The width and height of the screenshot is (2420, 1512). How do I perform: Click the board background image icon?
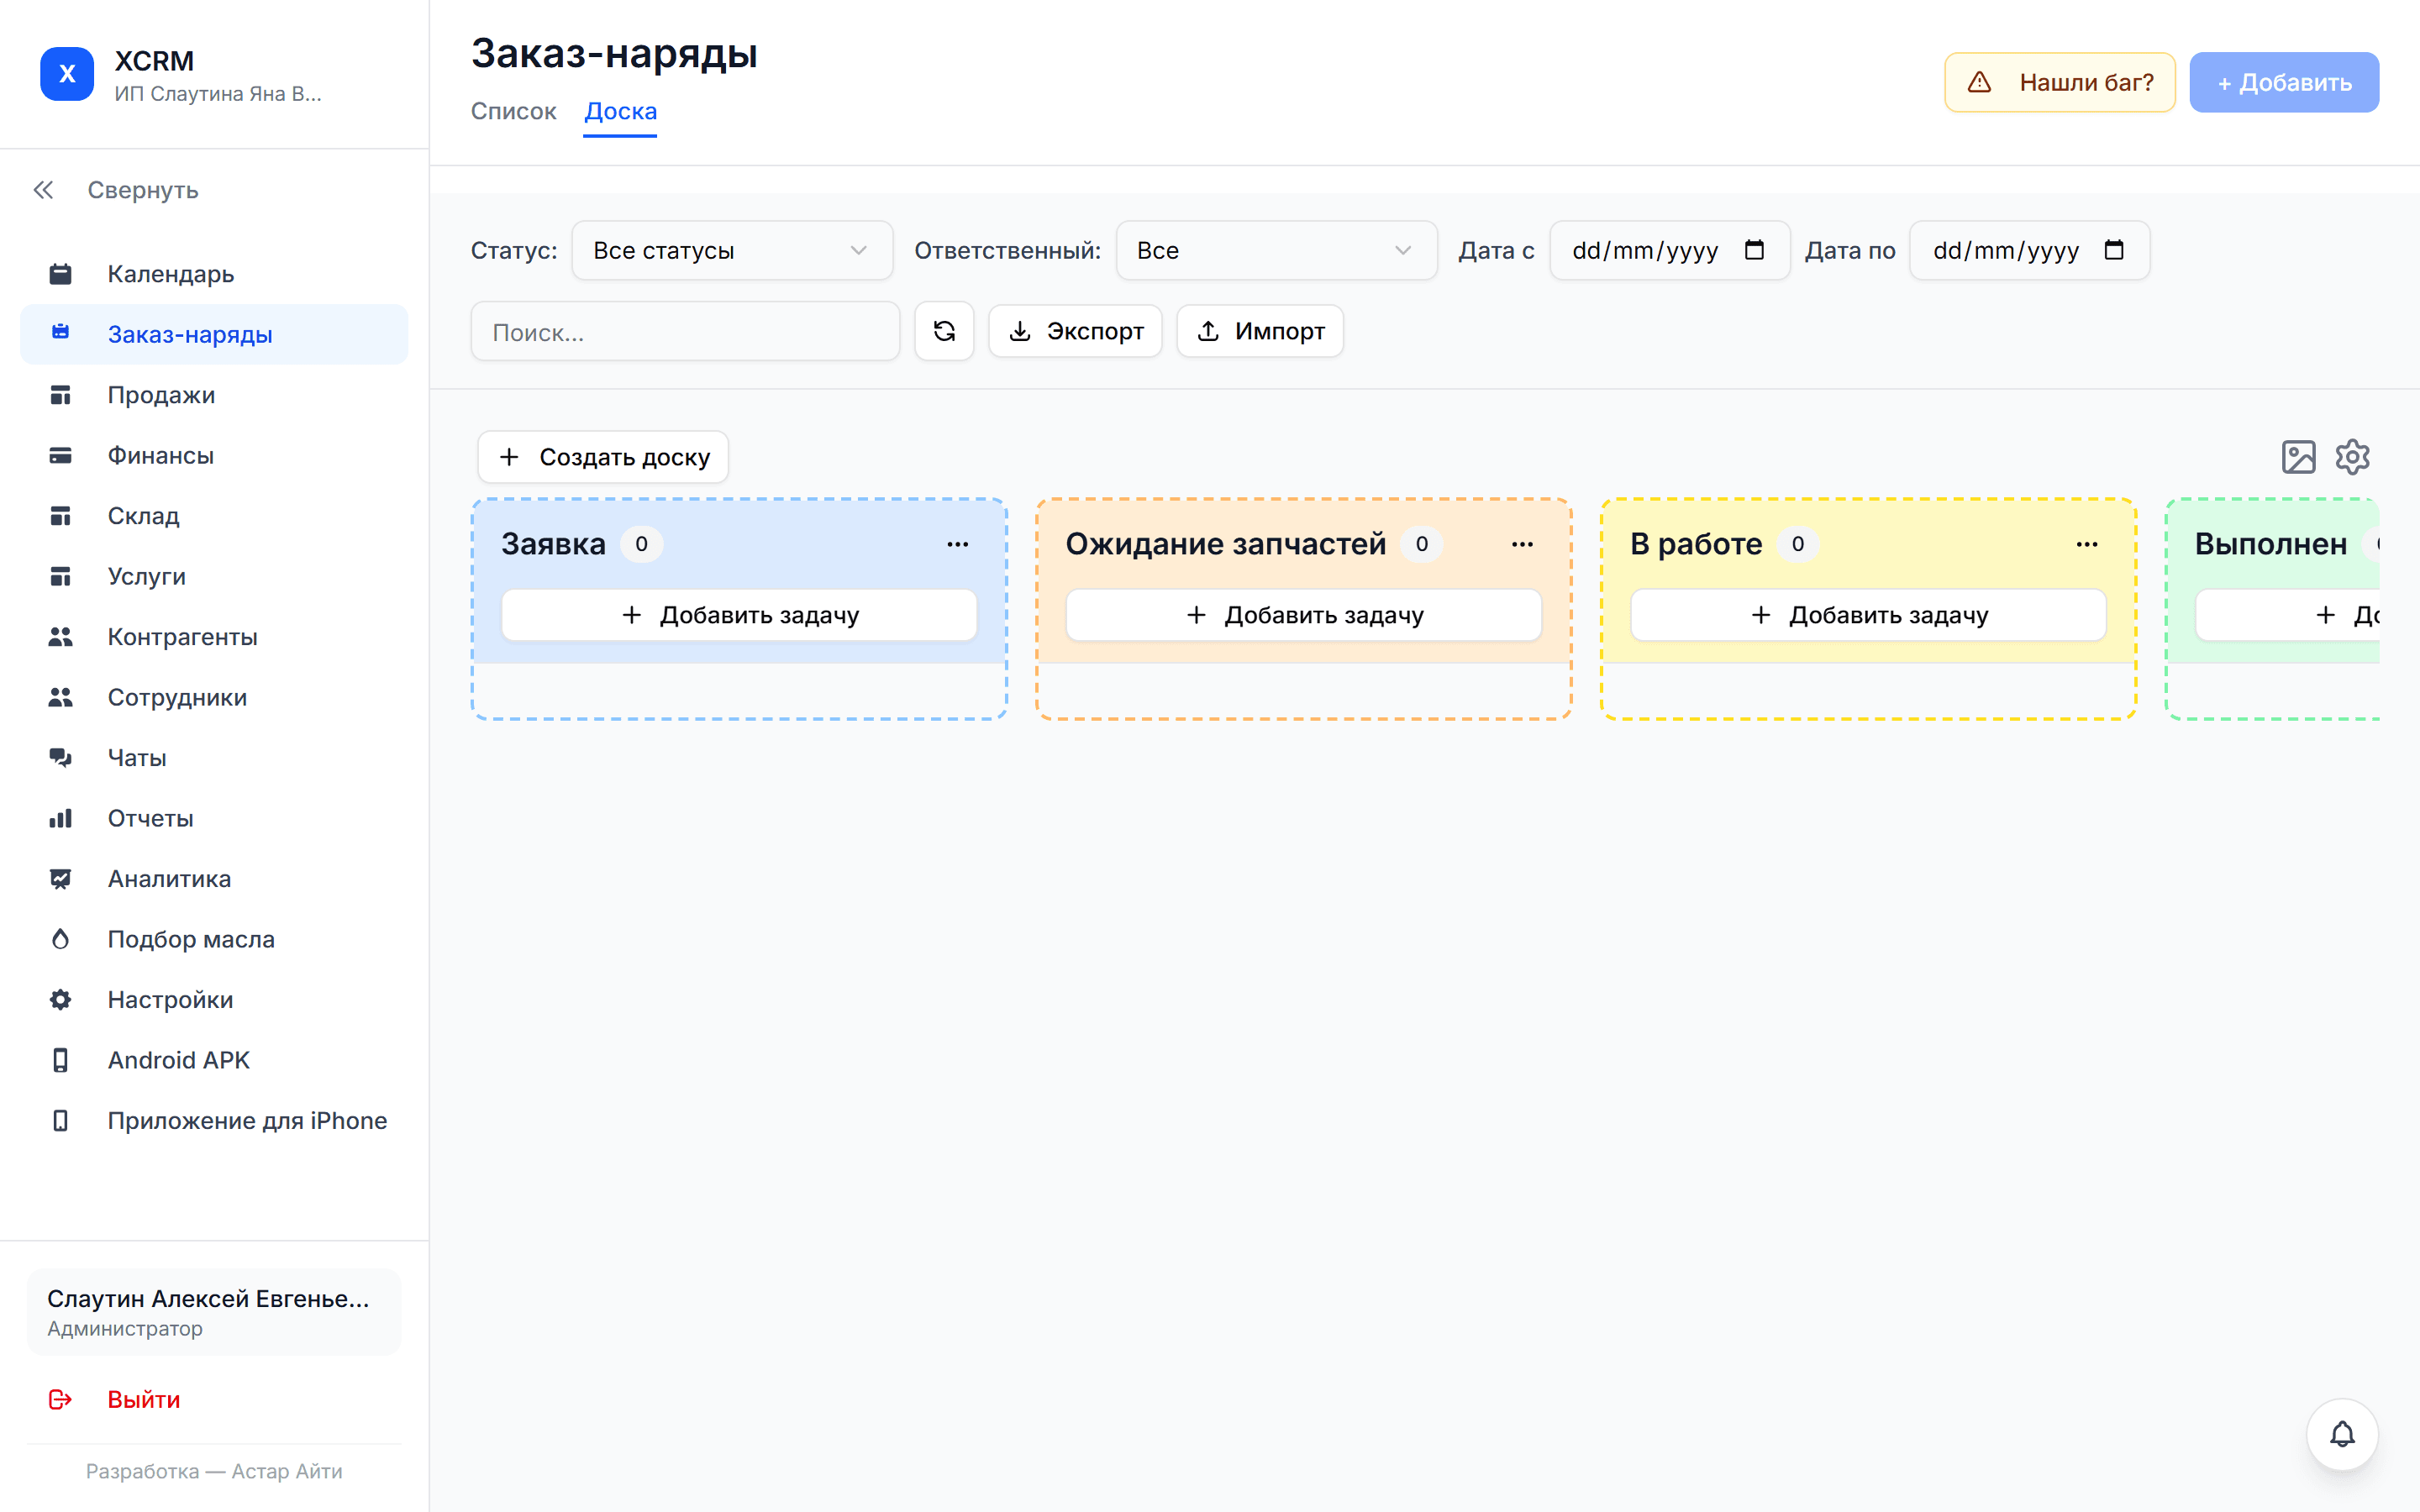[x=2298, y=457]
